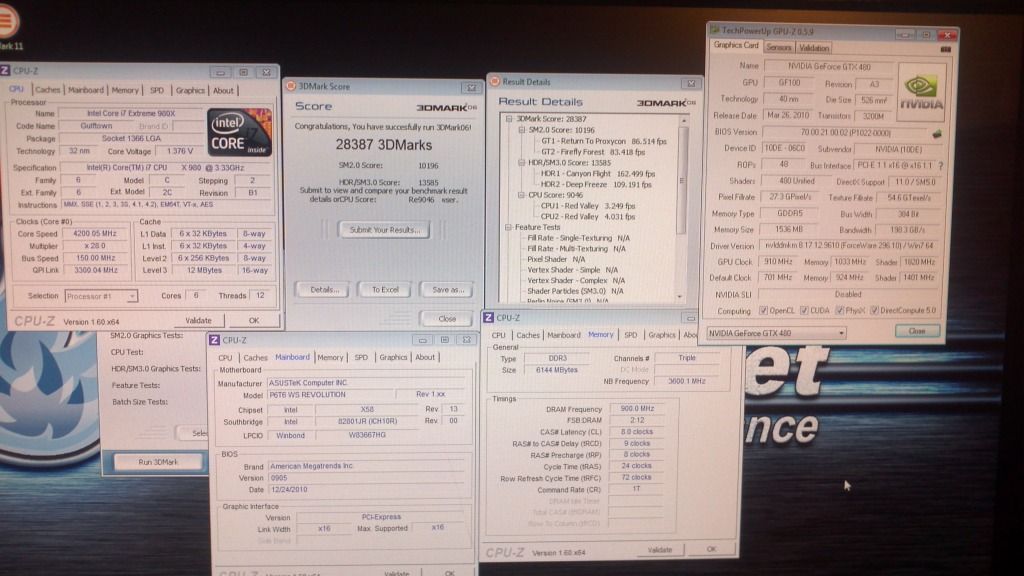The width and height of the screenshot is (1024, 576).
Task: Click the GPU-Z Name field at the top
Action: [829, 67]
